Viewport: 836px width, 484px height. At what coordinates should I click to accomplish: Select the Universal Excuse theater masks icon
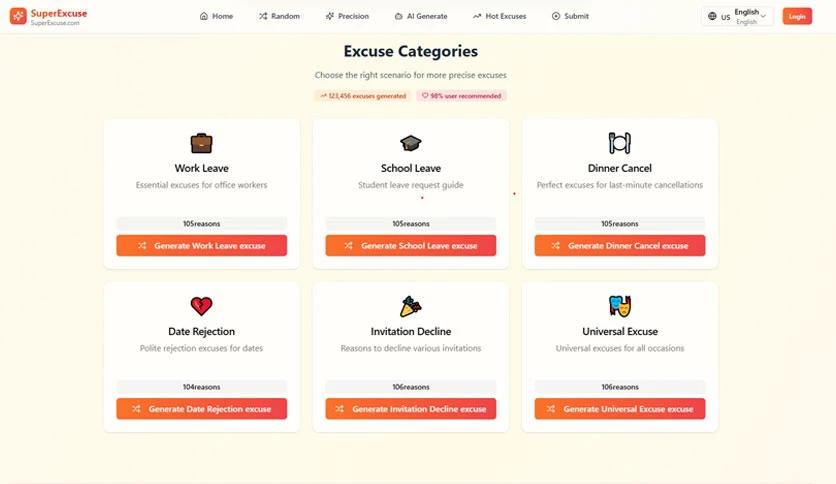point(620,306)
